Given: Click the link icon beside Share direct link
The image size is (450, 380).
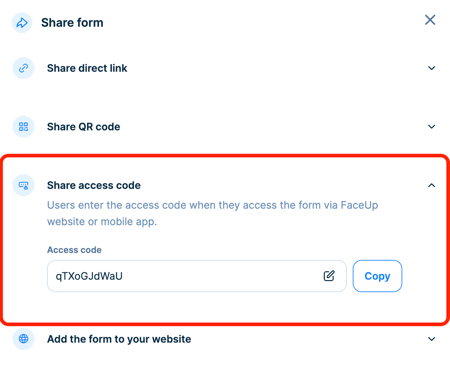Looking at the screenshot, I should (x=23, y=68).
